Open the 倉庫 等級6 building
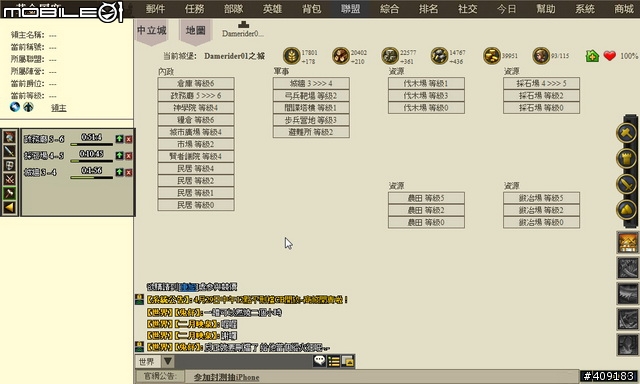Screen dimensions: 640x384 pos(196,84)
